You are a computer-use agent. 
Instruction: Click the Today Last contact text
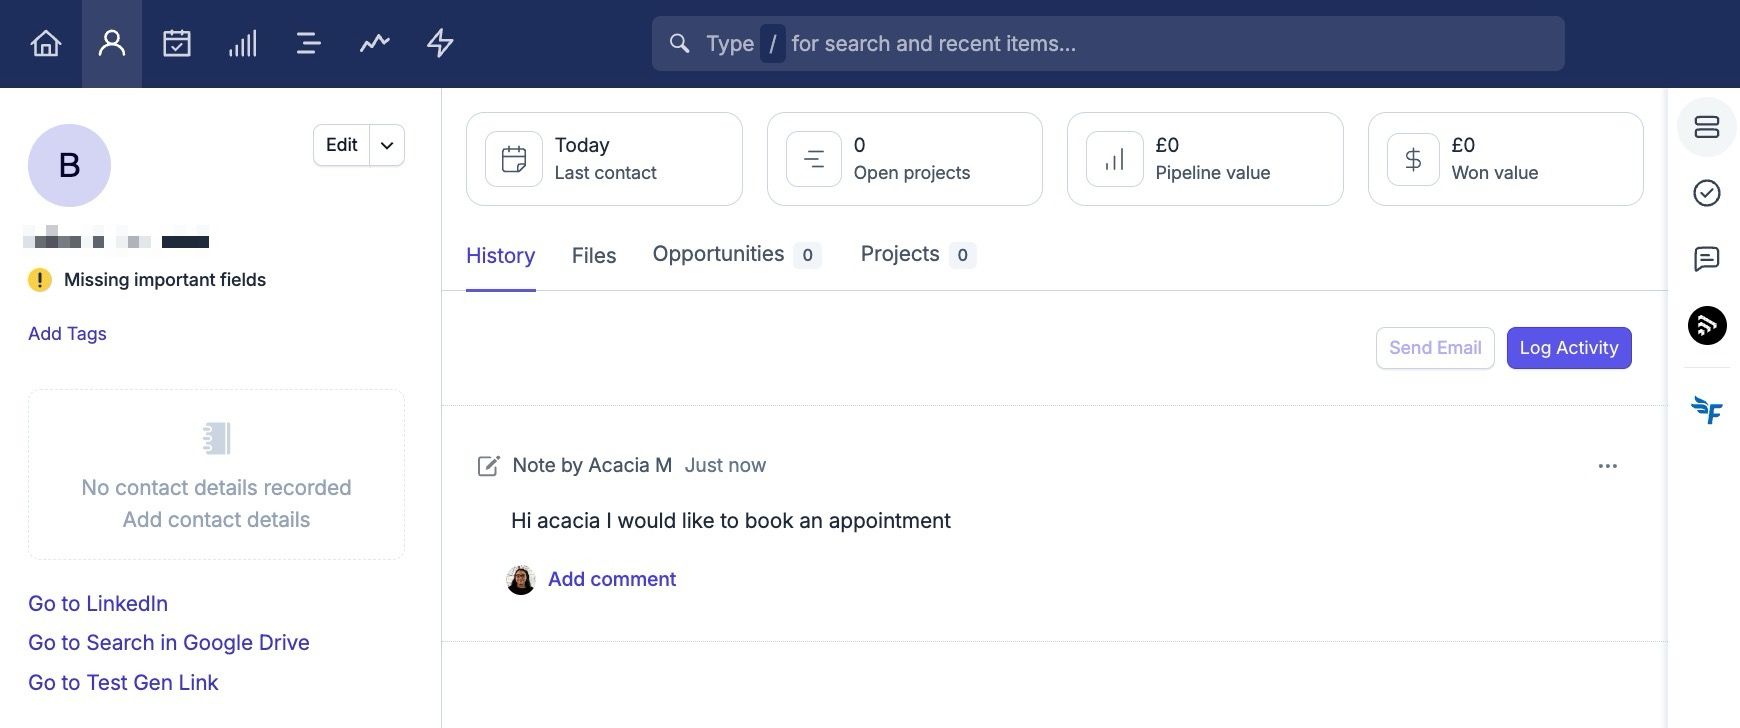tap(606, 159)
